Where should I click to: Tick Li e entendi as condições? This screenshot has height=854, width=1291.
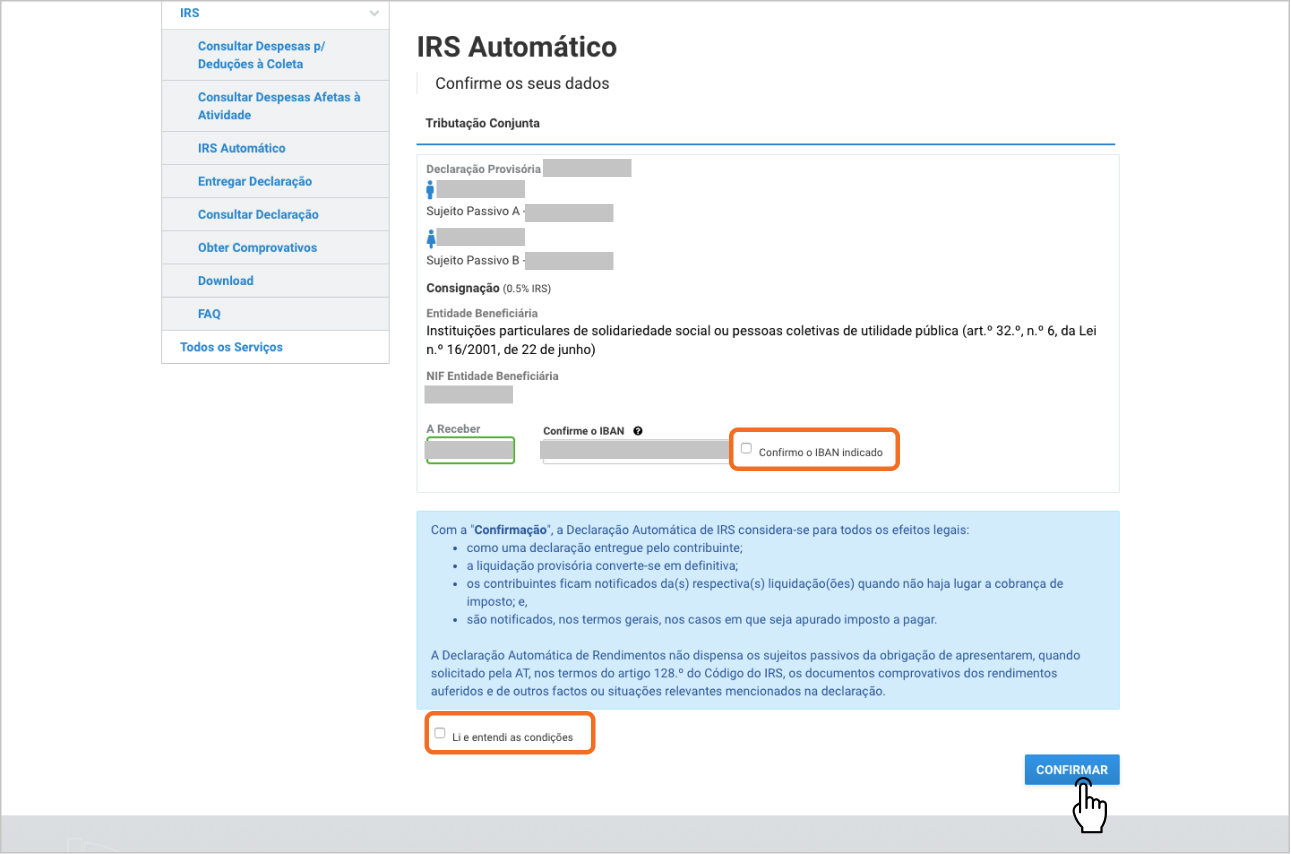click(440, 733)
